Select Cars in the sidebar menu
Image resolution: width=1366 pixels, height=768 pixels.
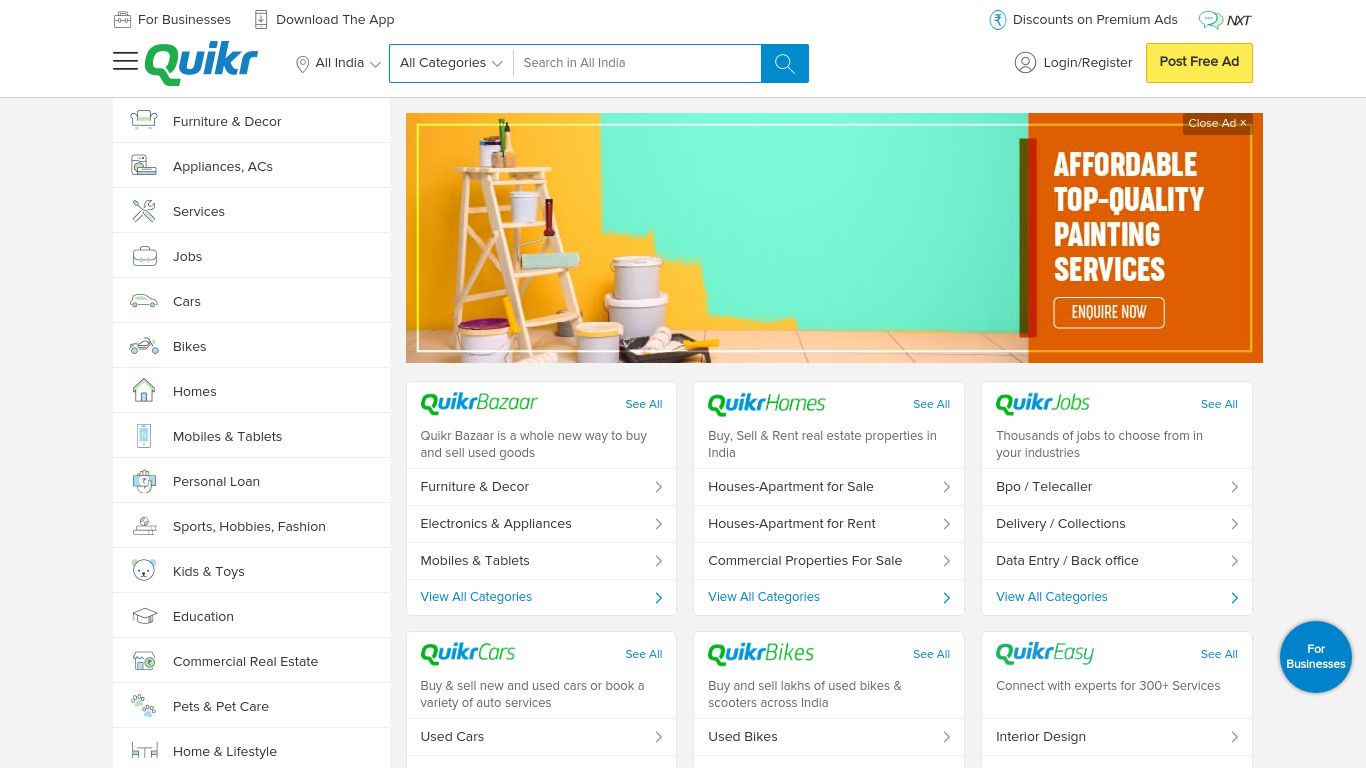251,301
